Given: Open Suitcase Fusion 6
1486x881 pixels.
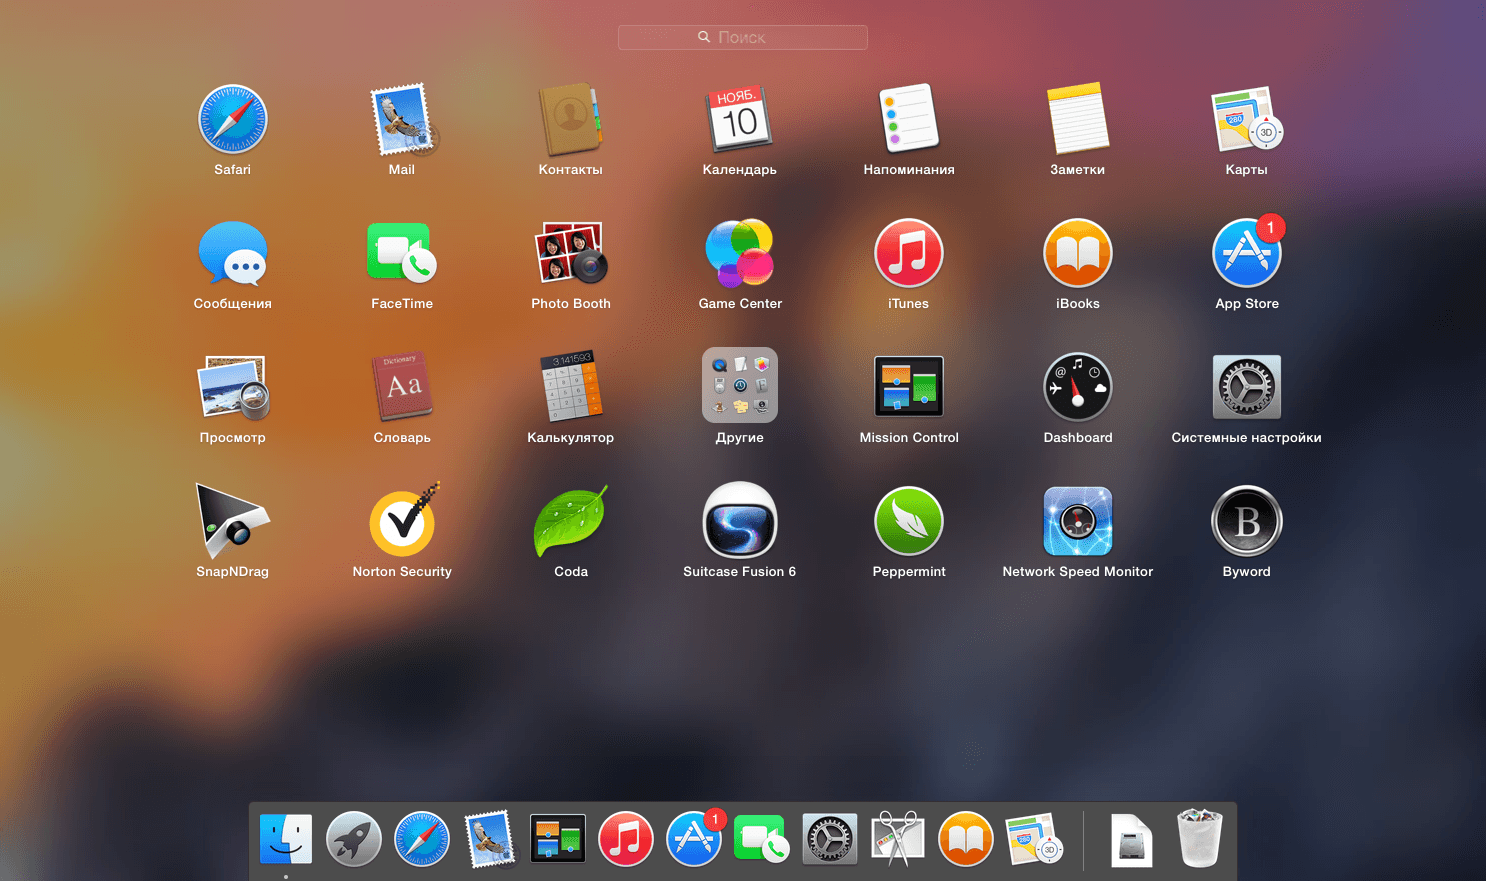Looking at the screenshot, I should click(x=740, y=521).
